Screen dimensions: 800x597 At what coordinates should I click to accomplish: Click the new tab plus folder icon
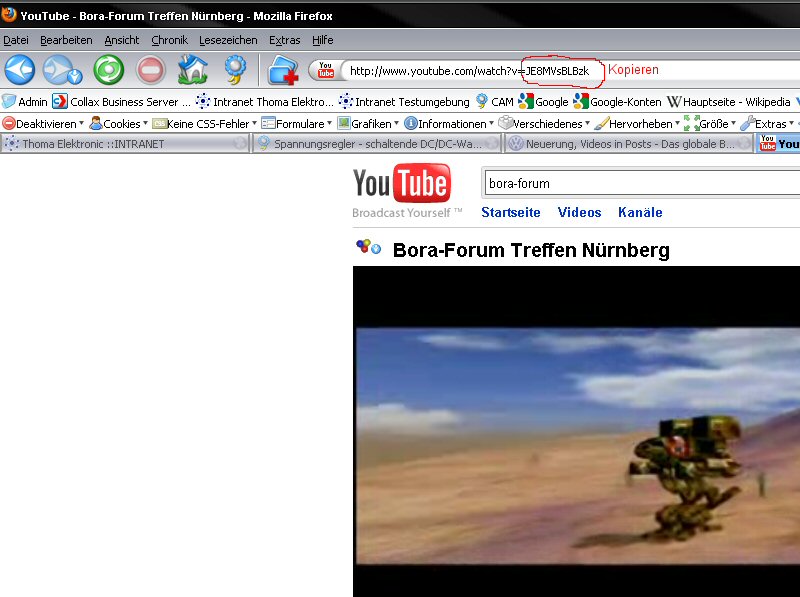[x=283, y=69]
